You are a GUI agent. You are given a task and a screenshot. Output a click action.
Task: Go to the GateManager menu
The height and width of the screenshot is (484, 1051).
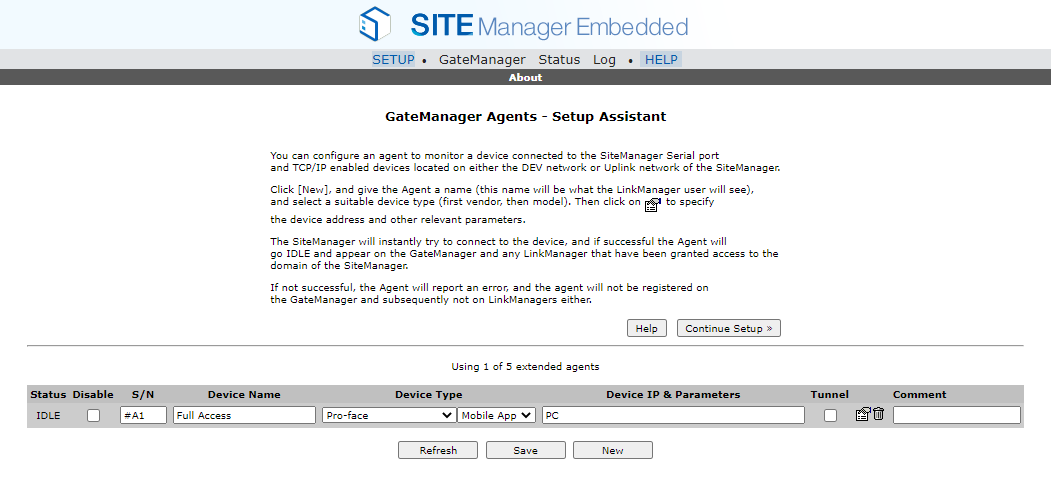click(x=482, y=60)
